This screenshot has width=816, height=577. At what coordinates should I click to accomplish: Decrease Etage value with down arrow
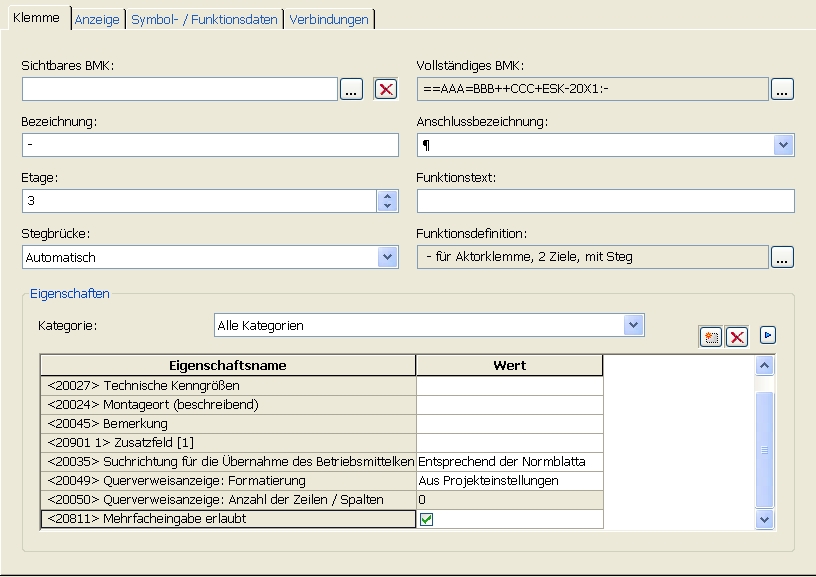(x=387, y=206)
